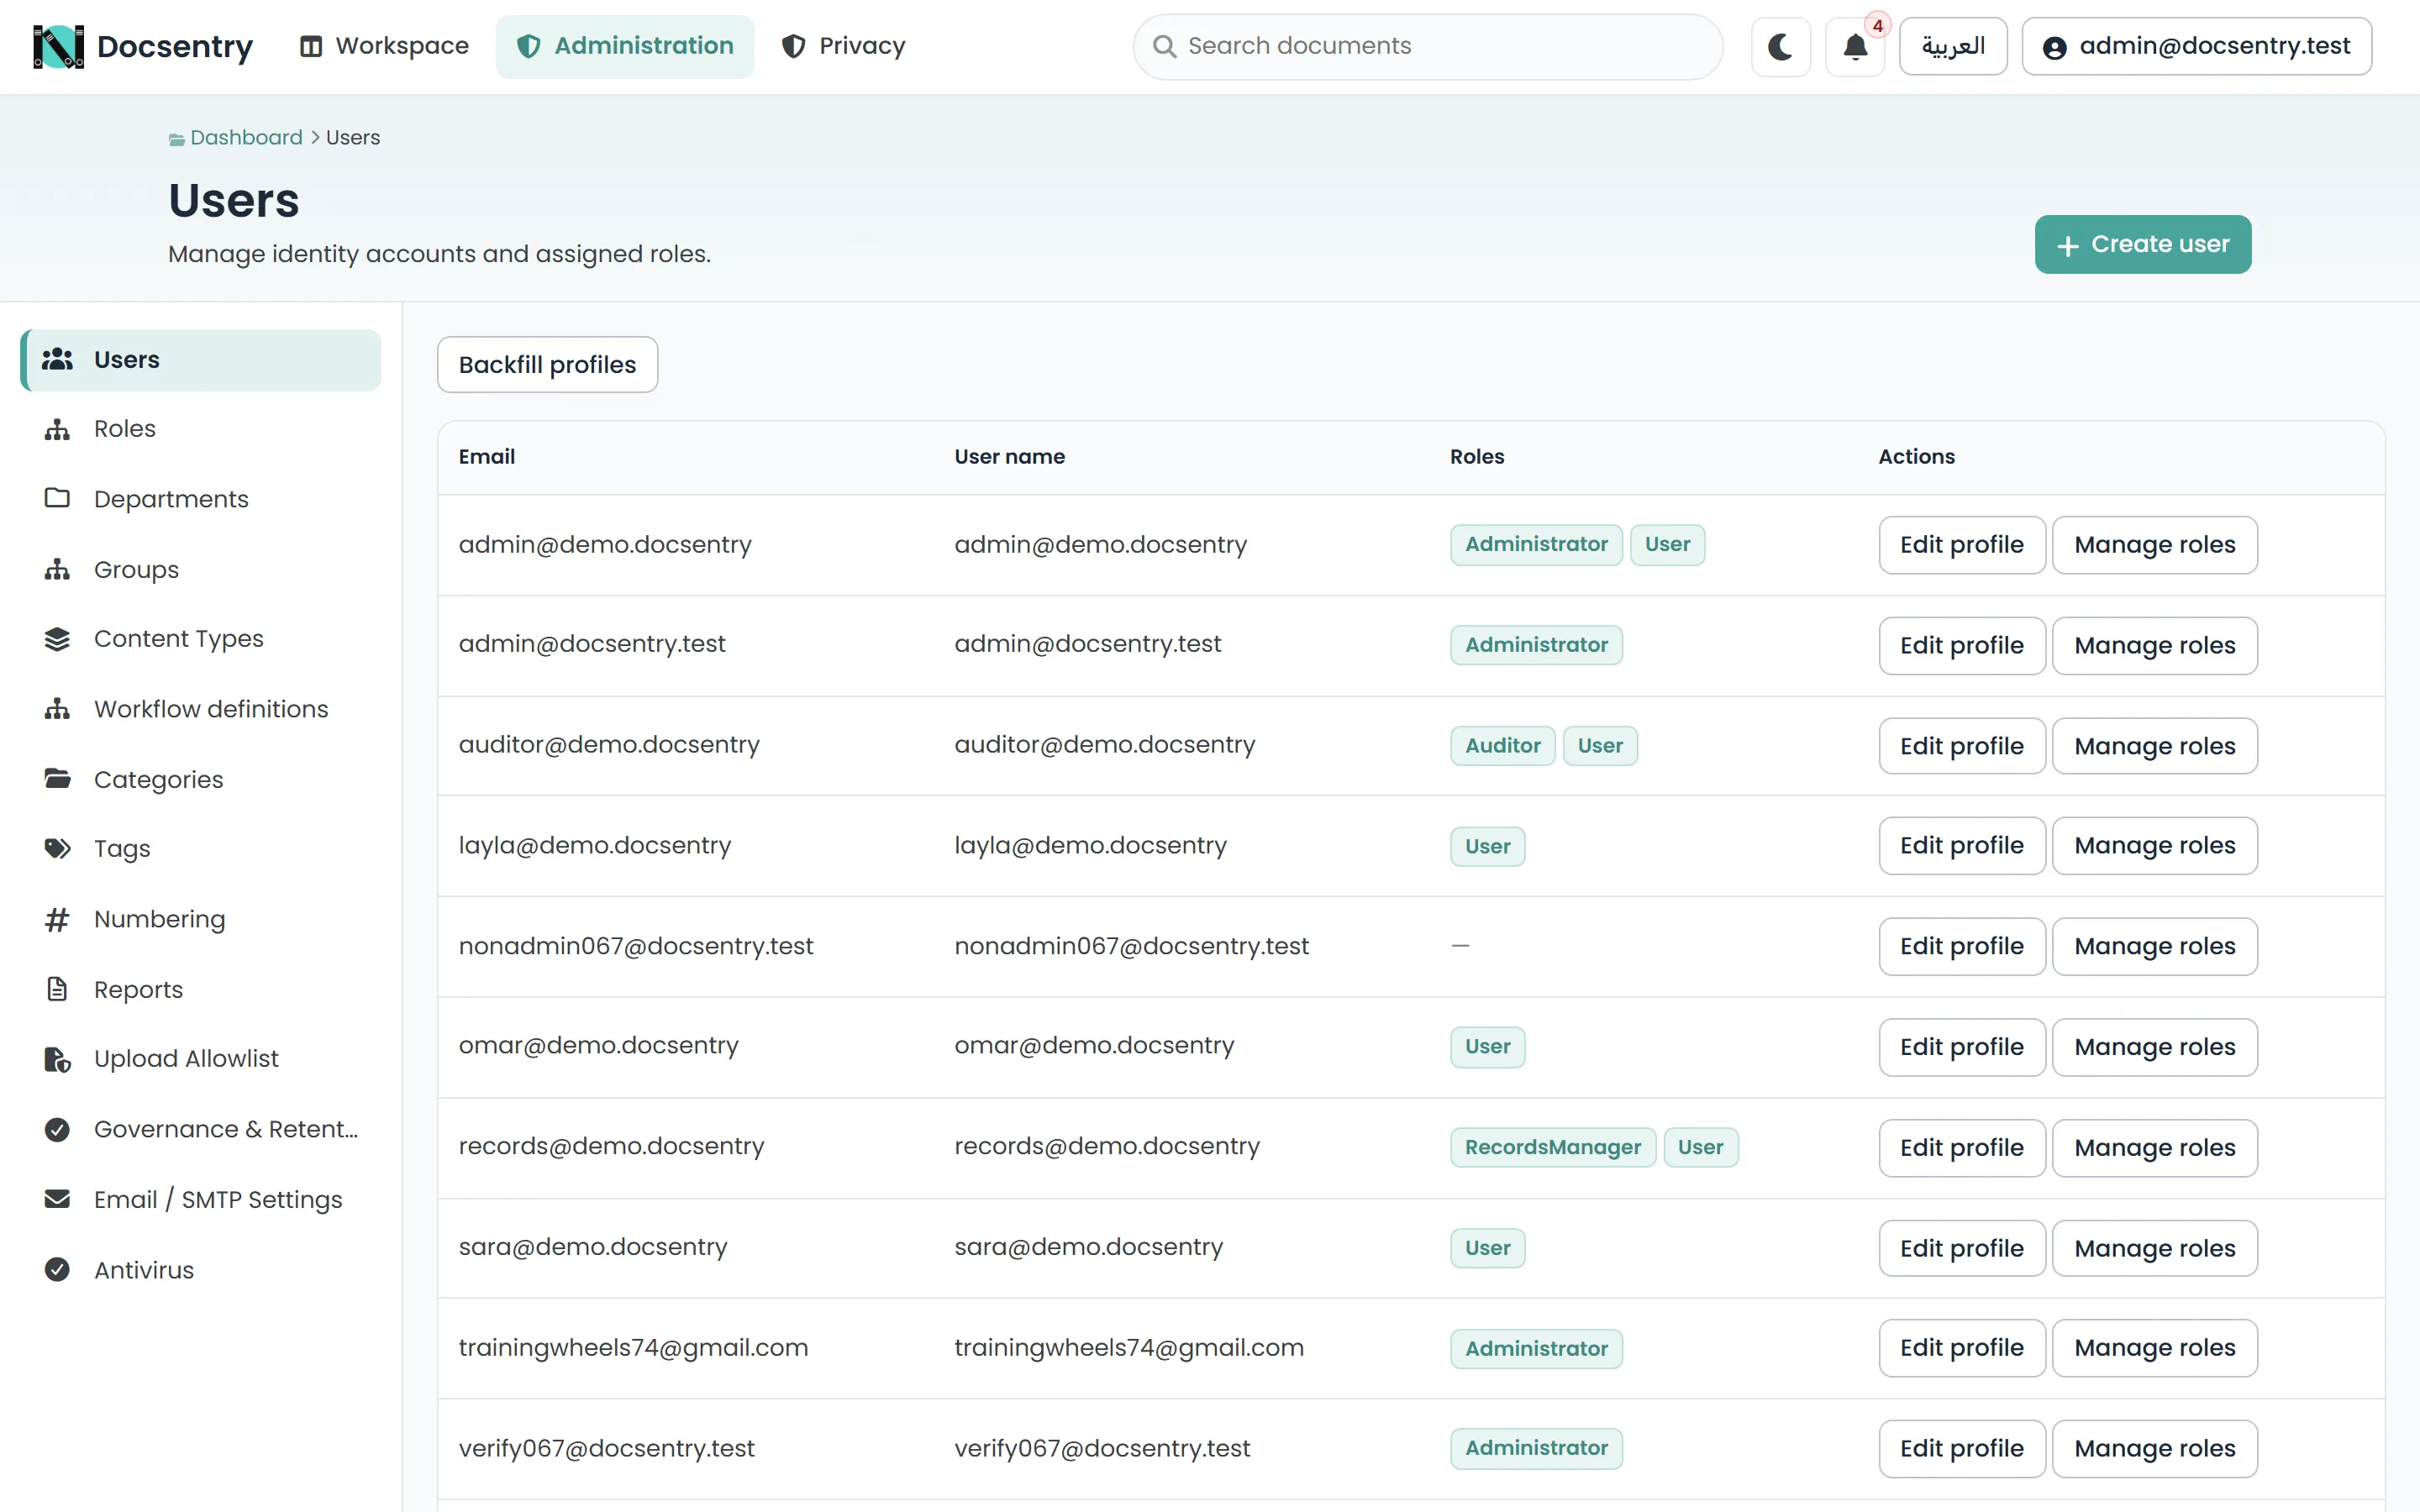Manage roles for sara@demo.docsentry

[2154, 1248]
